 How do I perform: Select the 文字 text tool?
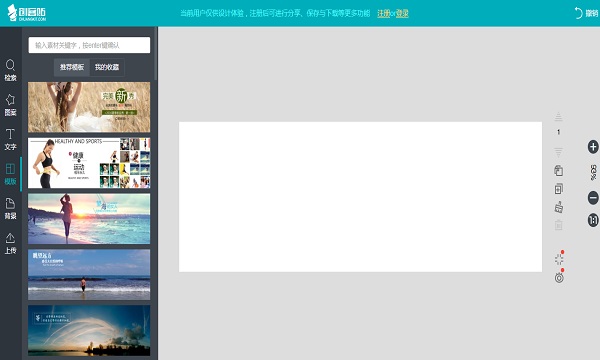[x=10, y=139]
